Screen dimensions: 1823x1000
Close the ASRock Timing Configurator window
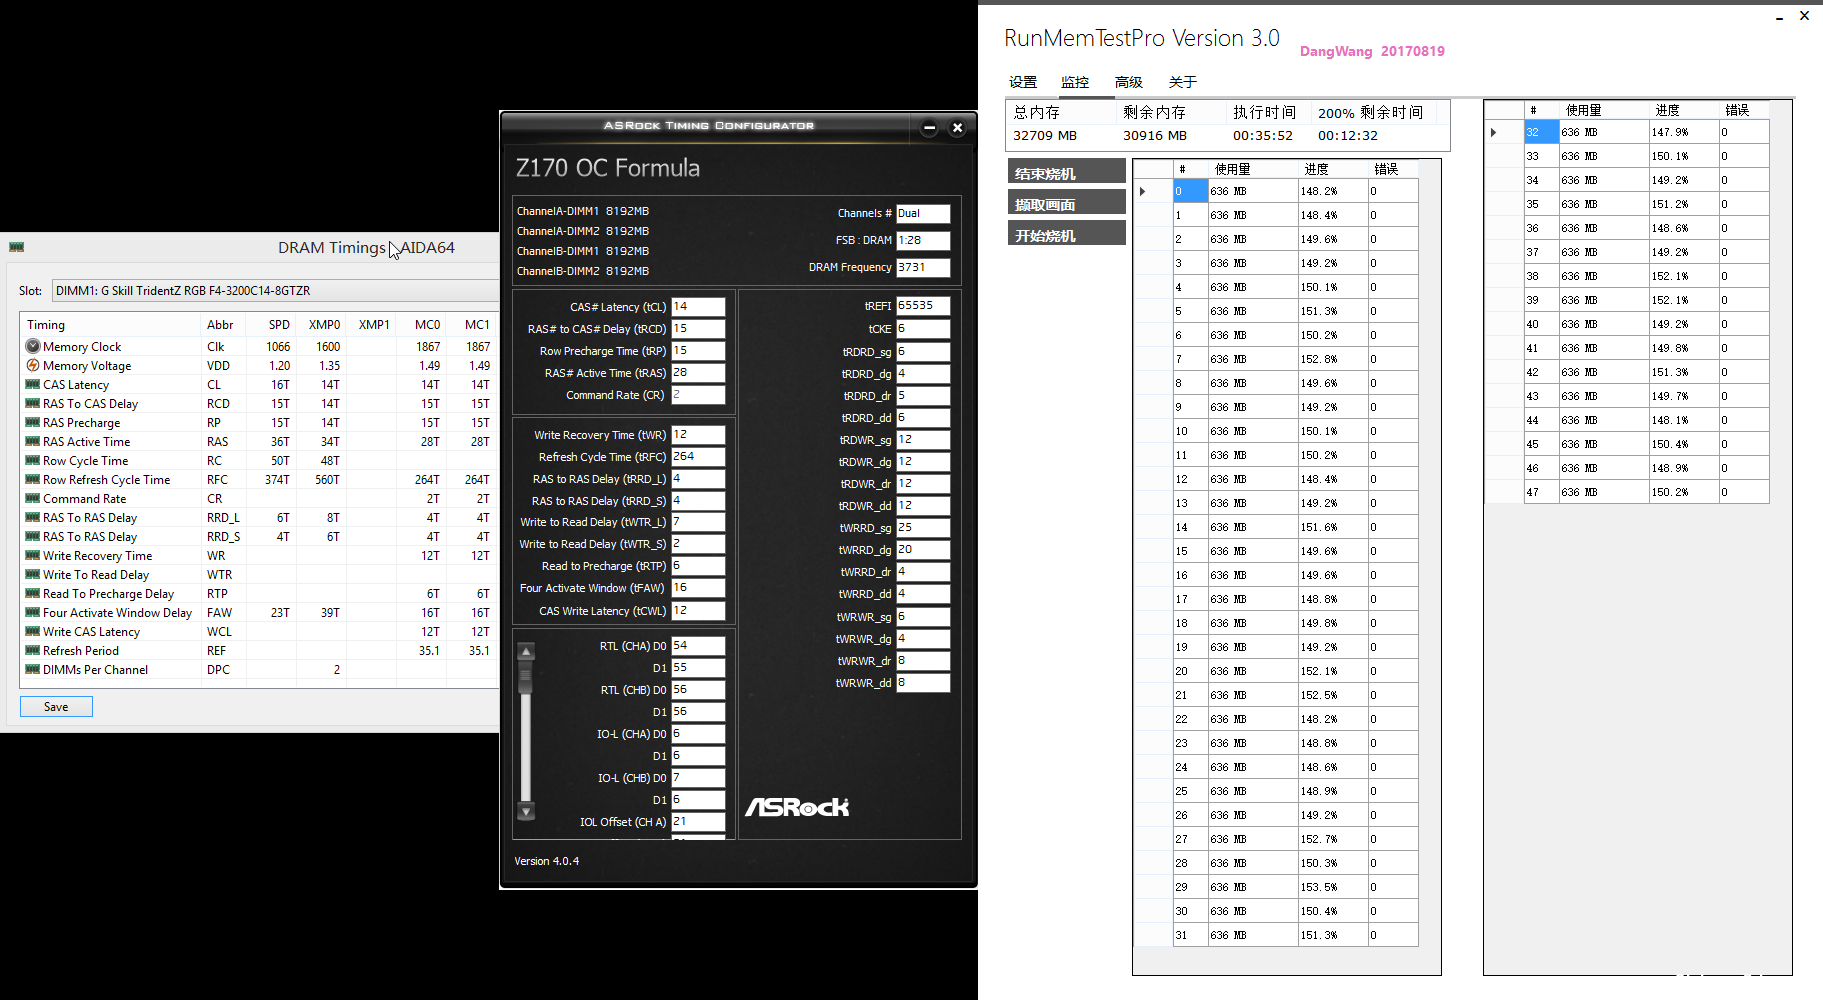point(957,127)
